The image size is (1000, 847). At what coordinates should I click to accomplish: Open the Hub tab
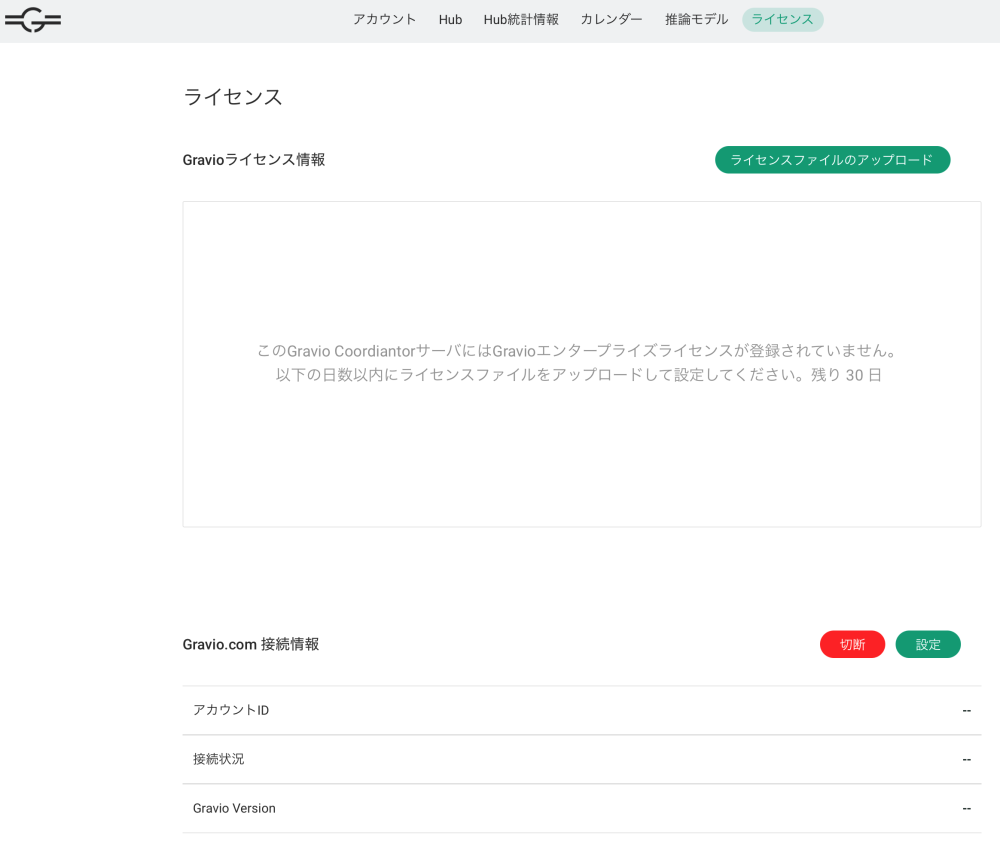pyautogui.click(x=450, y=20)
